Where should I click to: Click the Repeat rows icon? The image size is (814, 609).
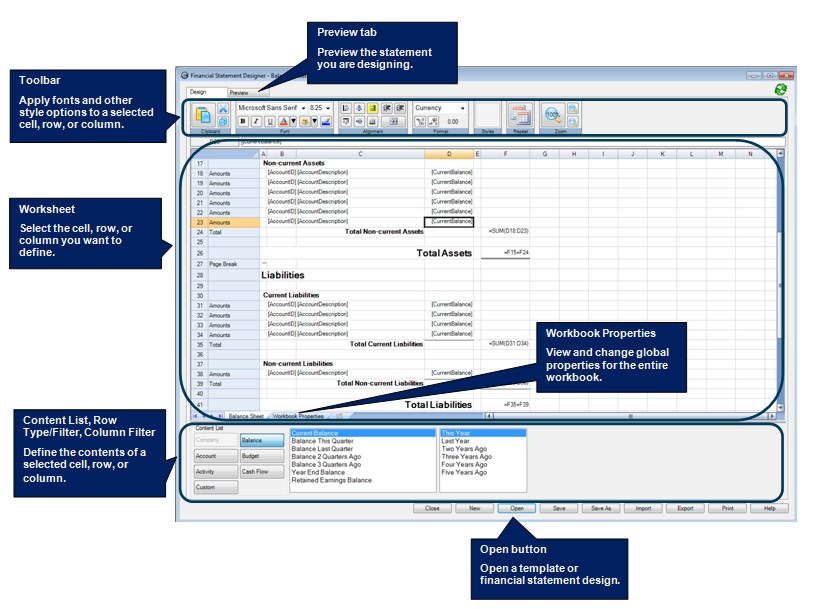click(x=519, y=114)
